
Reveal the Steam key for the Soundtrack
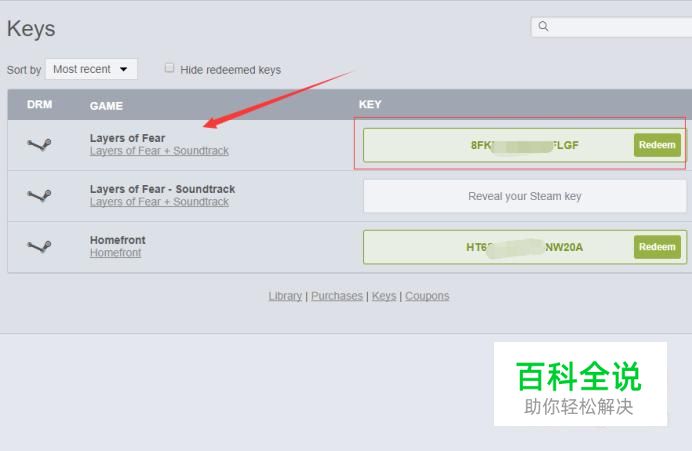click(x=525, y=196)
